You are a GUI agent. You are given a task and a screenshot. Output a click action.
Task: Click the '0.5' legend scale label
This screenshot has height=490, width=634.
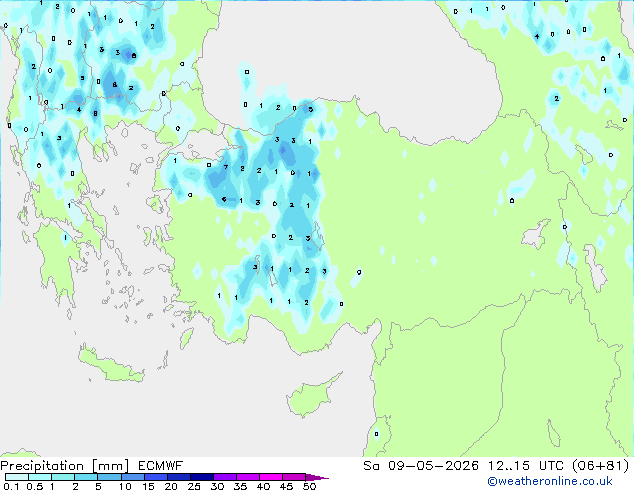click(35, 486)
